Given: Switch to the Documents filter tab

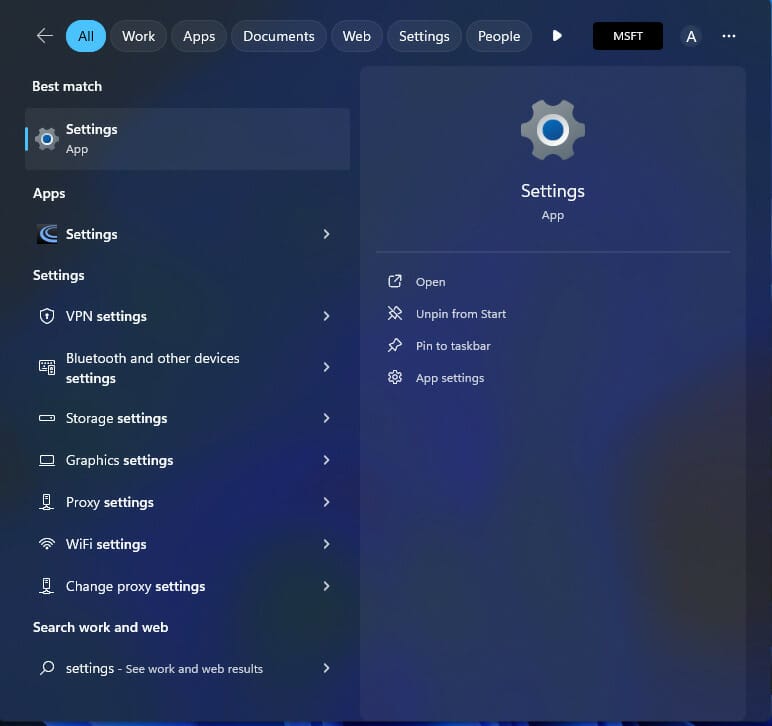Looking at the screenshot, I should (279, 36).
